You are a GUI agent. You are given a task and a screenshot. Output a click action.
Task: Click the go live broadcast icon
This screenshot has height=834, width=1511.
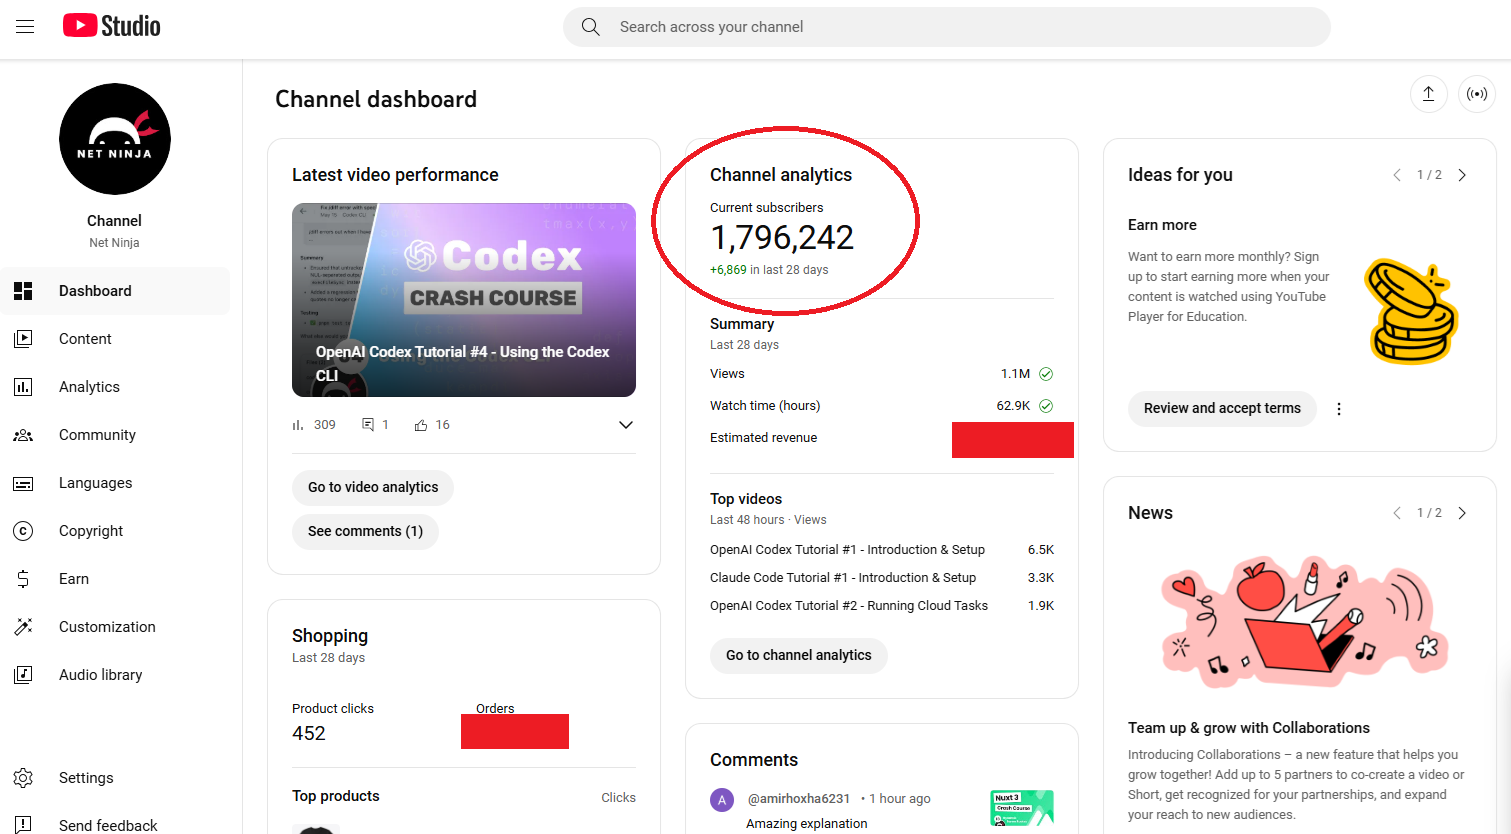click(x=1476, y=94)
